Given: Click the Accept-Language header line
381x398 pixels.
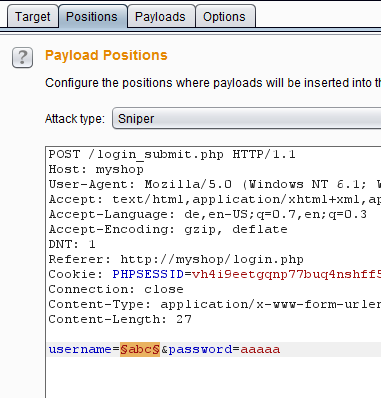Looking at the screenshot, I should 208,214.
